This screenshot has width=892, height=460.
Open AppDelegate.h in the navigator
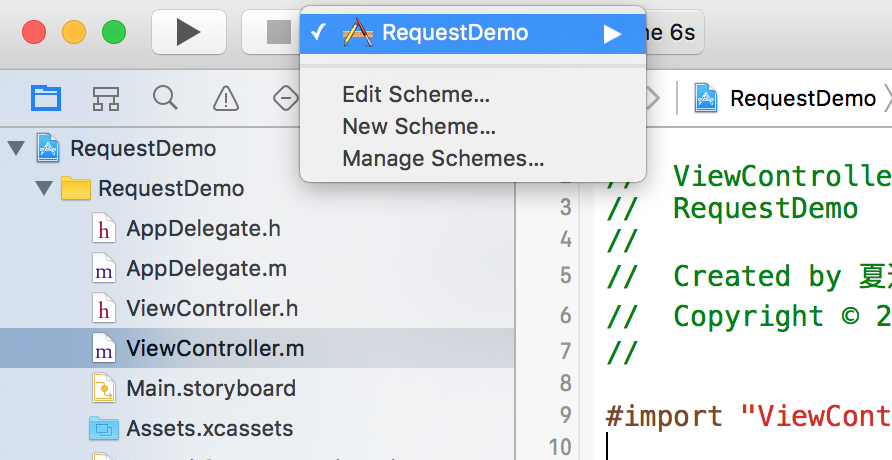coord(203,228)
